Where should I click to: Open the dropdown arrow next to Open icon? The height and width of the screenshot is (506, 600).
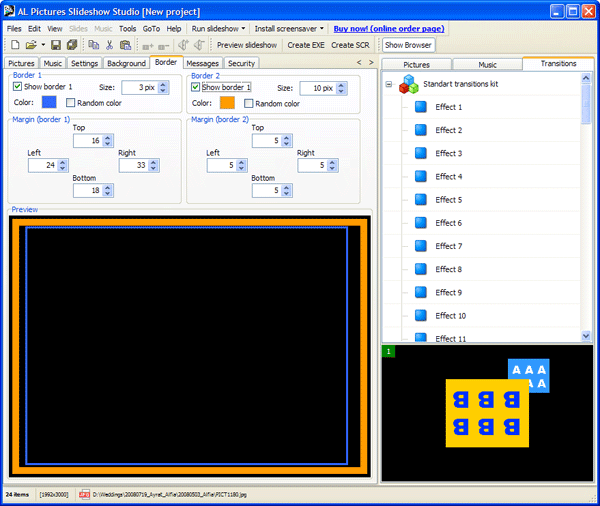click(43, 45)
